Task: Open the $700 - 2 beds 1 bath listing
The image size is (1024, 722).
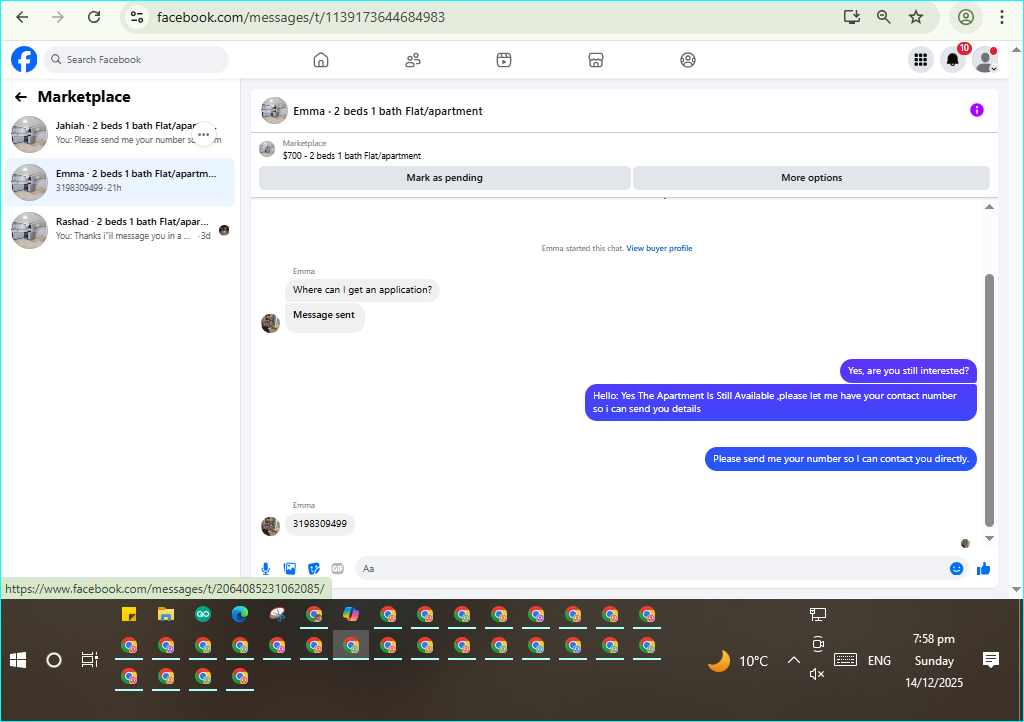Action: 351,156
